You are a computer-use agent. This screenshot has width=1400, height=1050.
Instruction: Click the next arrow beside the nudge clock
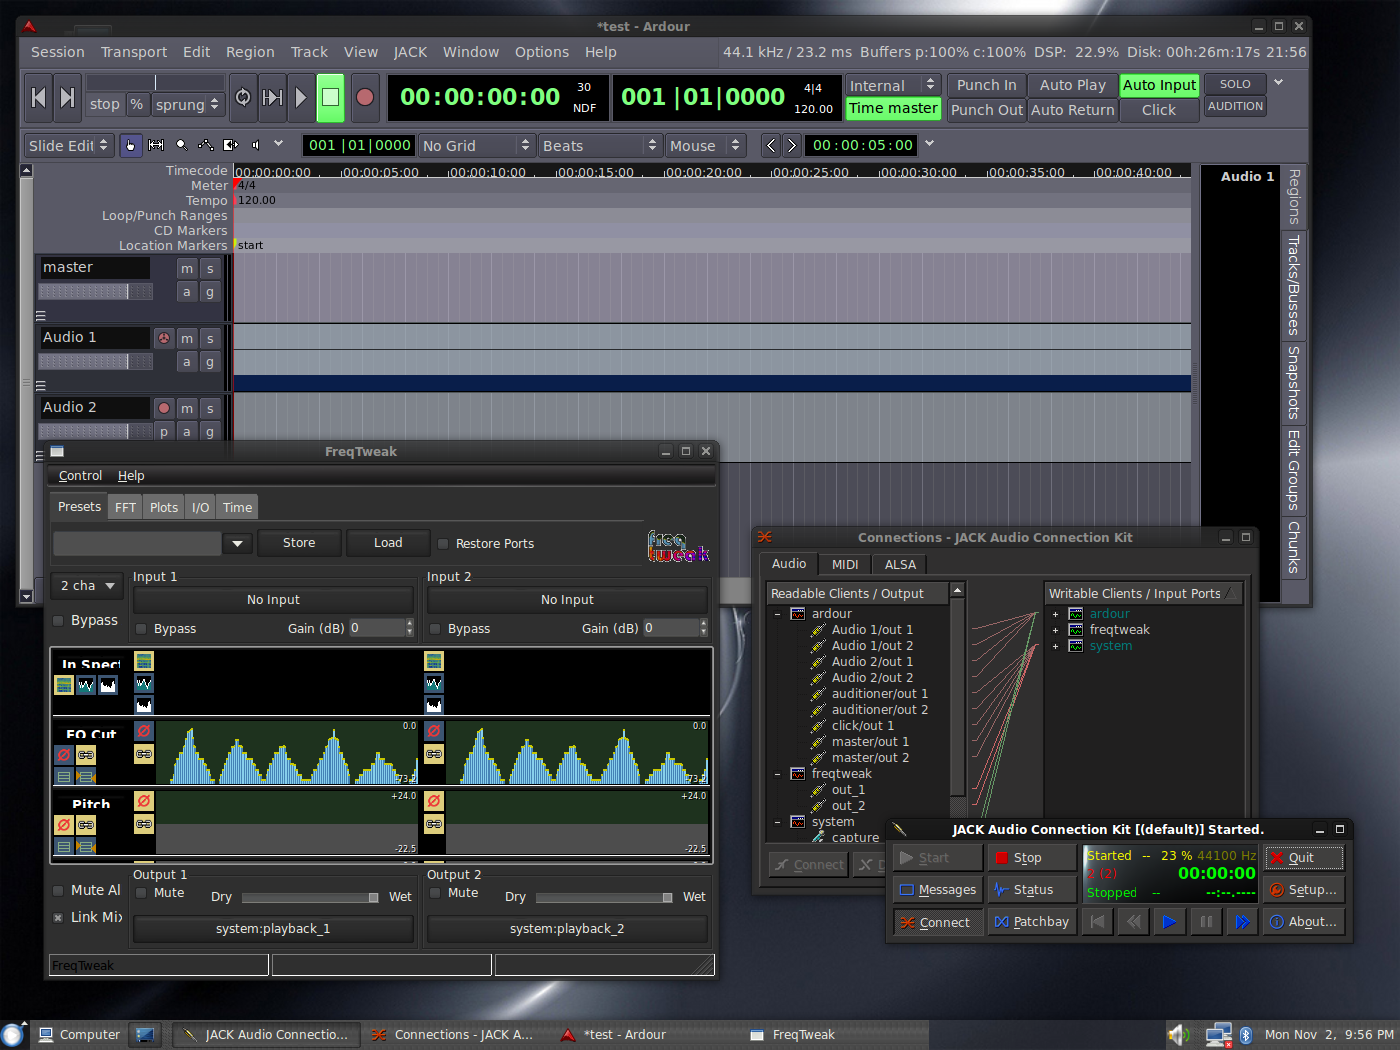[x=791, y=145]
